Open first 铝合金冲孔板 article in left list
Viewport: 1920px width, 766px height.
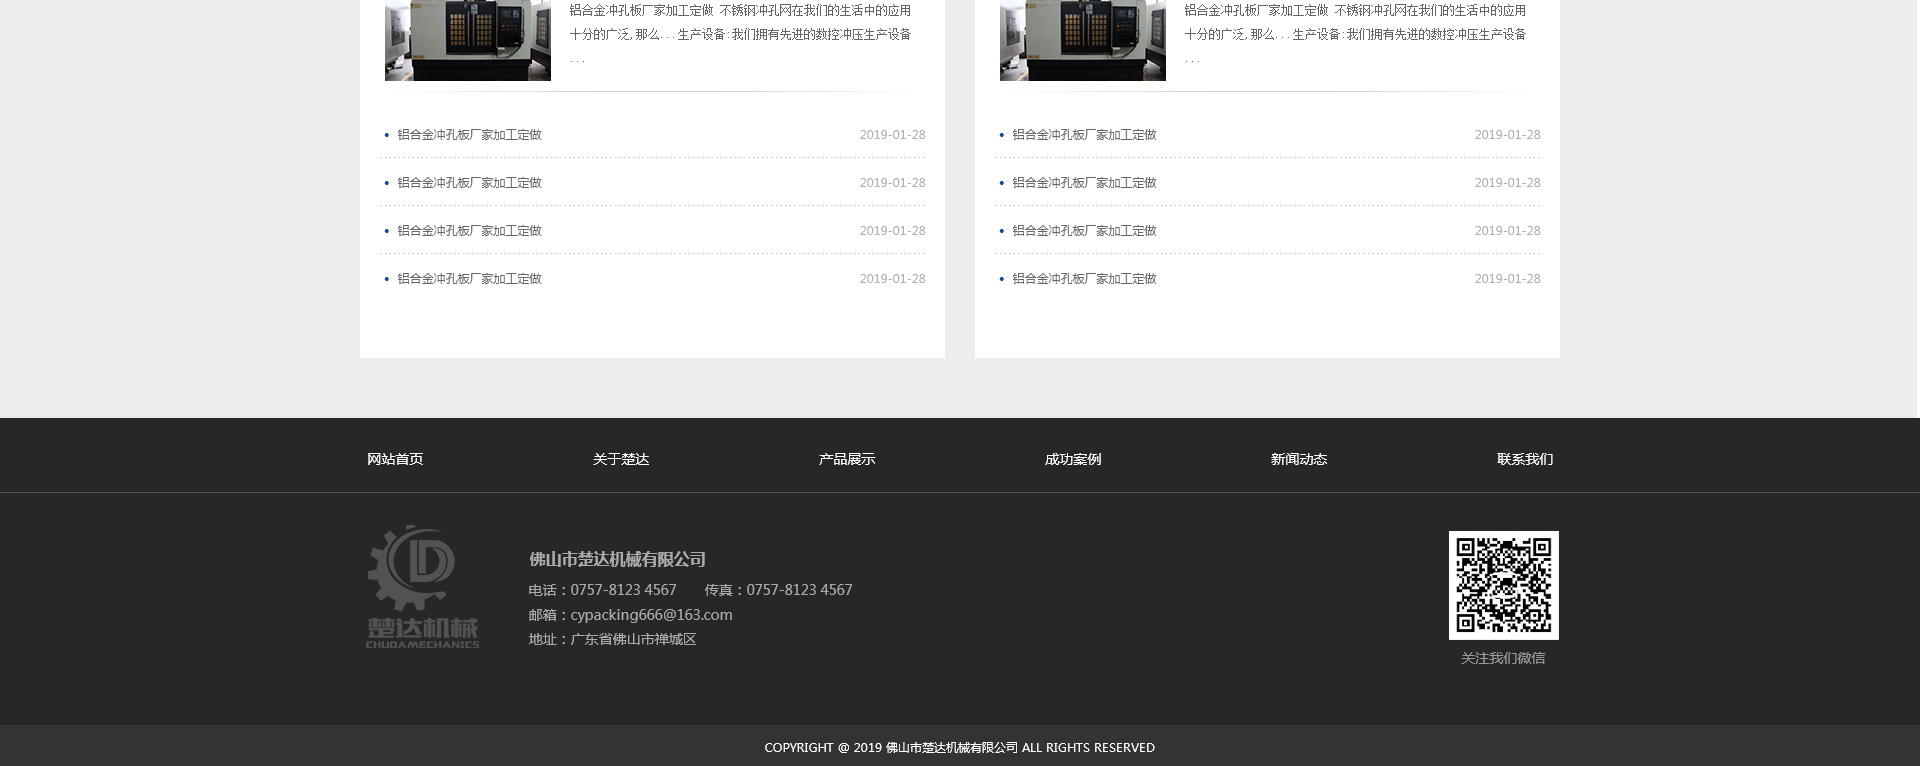pos(469,135)
